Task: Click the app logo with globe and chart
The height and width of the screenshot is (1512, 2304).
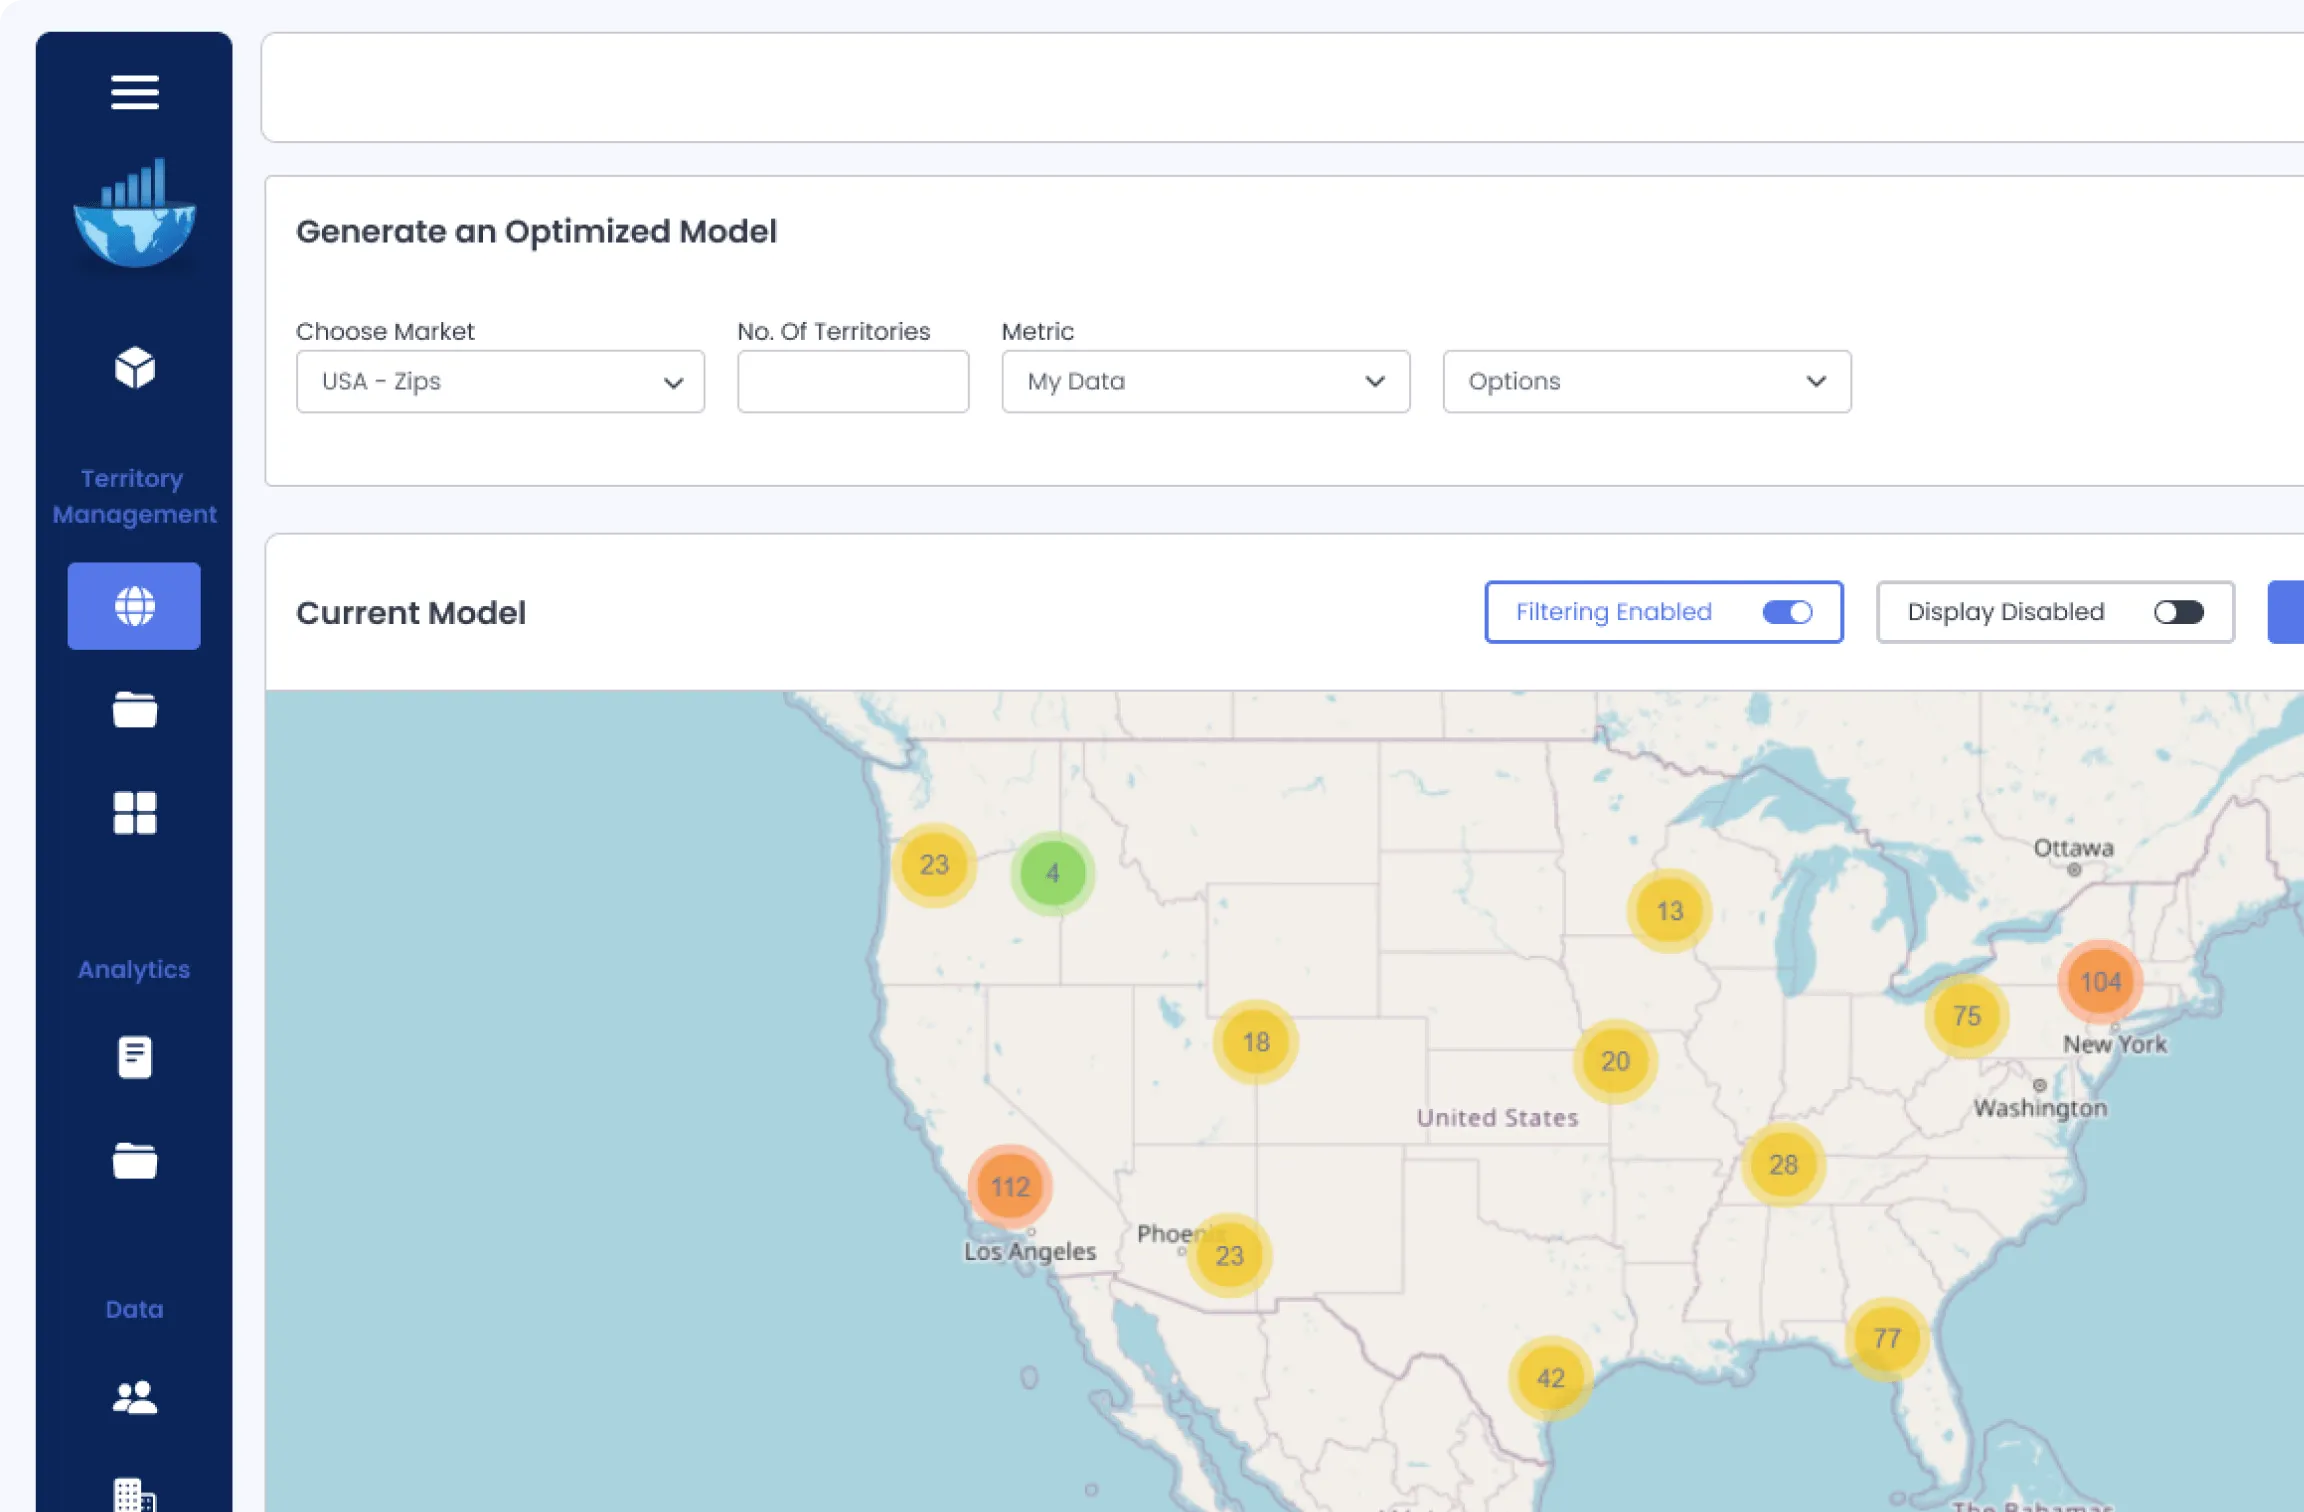Action: click(135, 212)
